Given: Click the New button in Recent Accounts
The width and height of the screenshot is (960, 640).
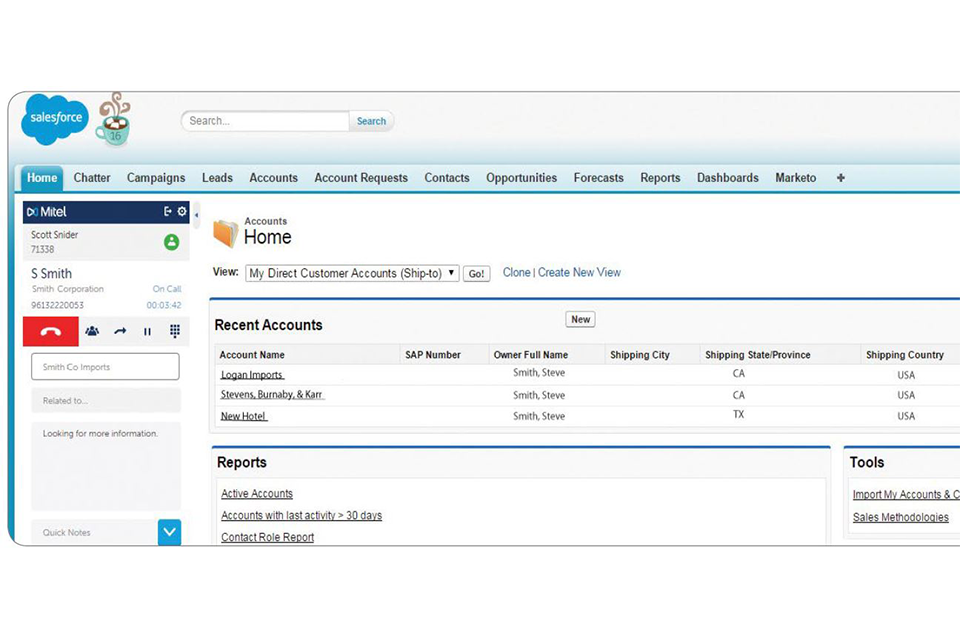Looking at the screenshot, I should (580, 319).
